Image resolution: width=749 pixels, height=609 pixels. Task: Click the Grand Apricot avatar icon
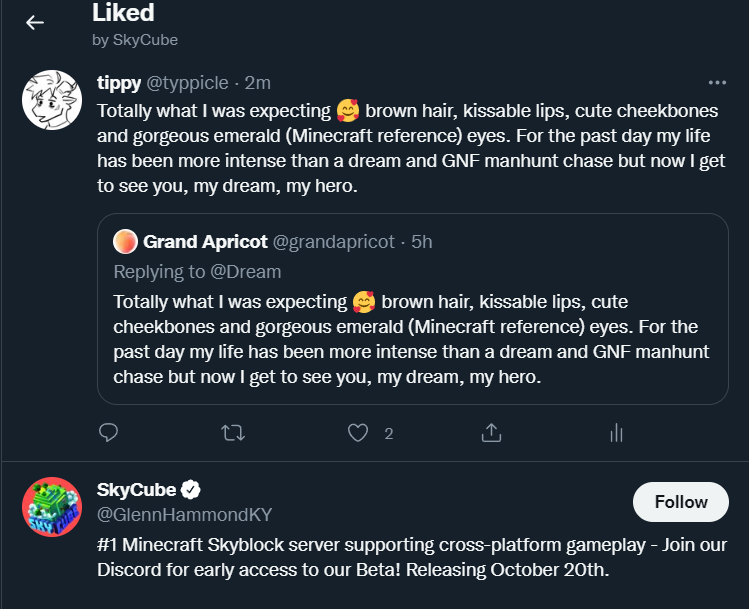pos(125,241)
